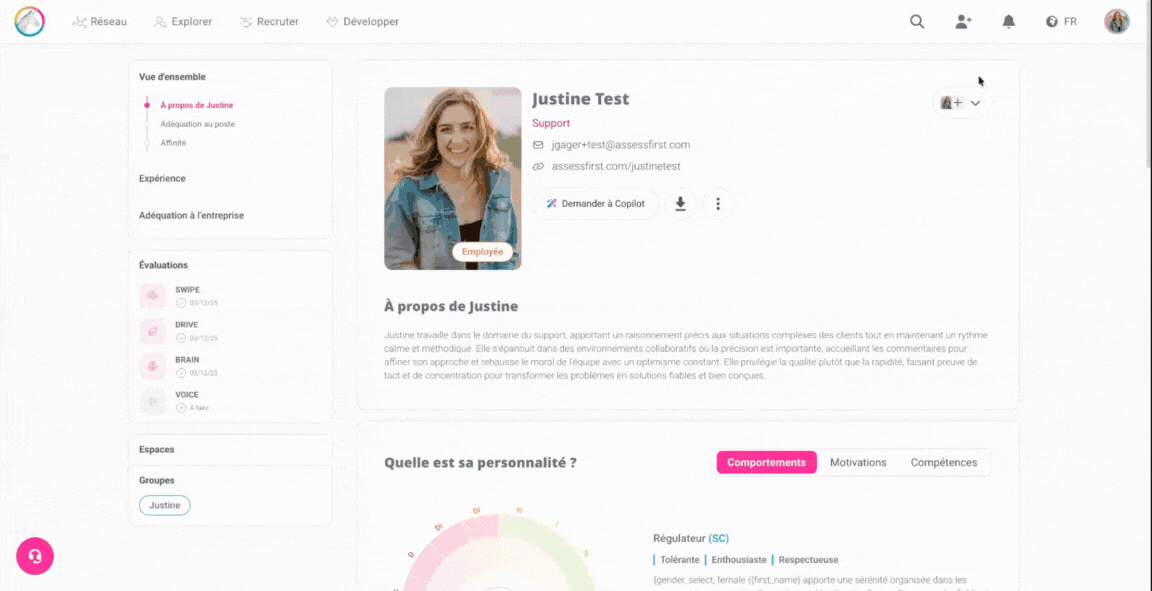Click the BRAIN evaluation icon

click(x=152, y=365)
